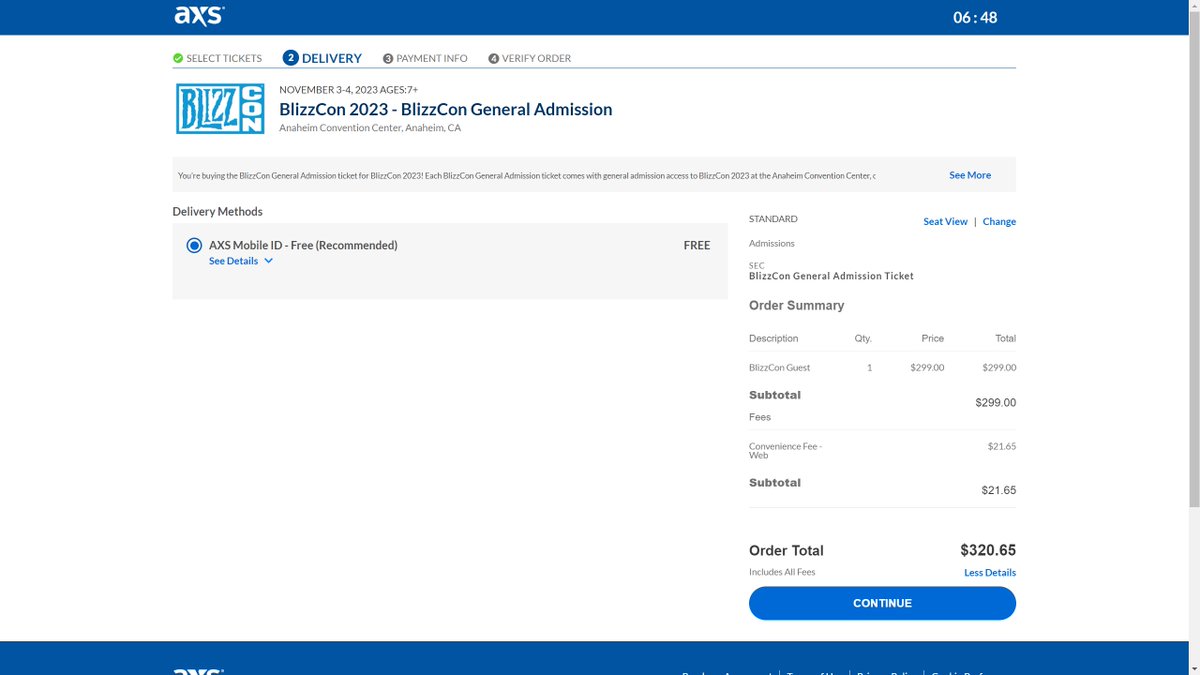This screenshot has height=675, width=1200.
Task: Click the BlizzCon General Admission Ticket section text
Action: (831, 276)
